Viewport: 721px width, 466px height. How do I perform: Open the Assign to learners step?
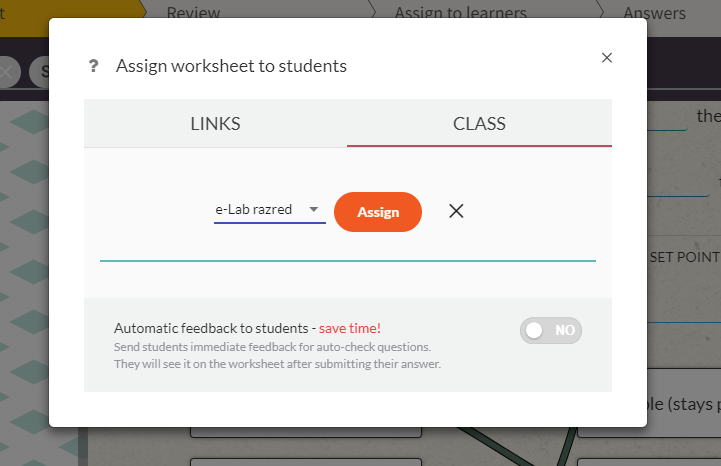460,13
